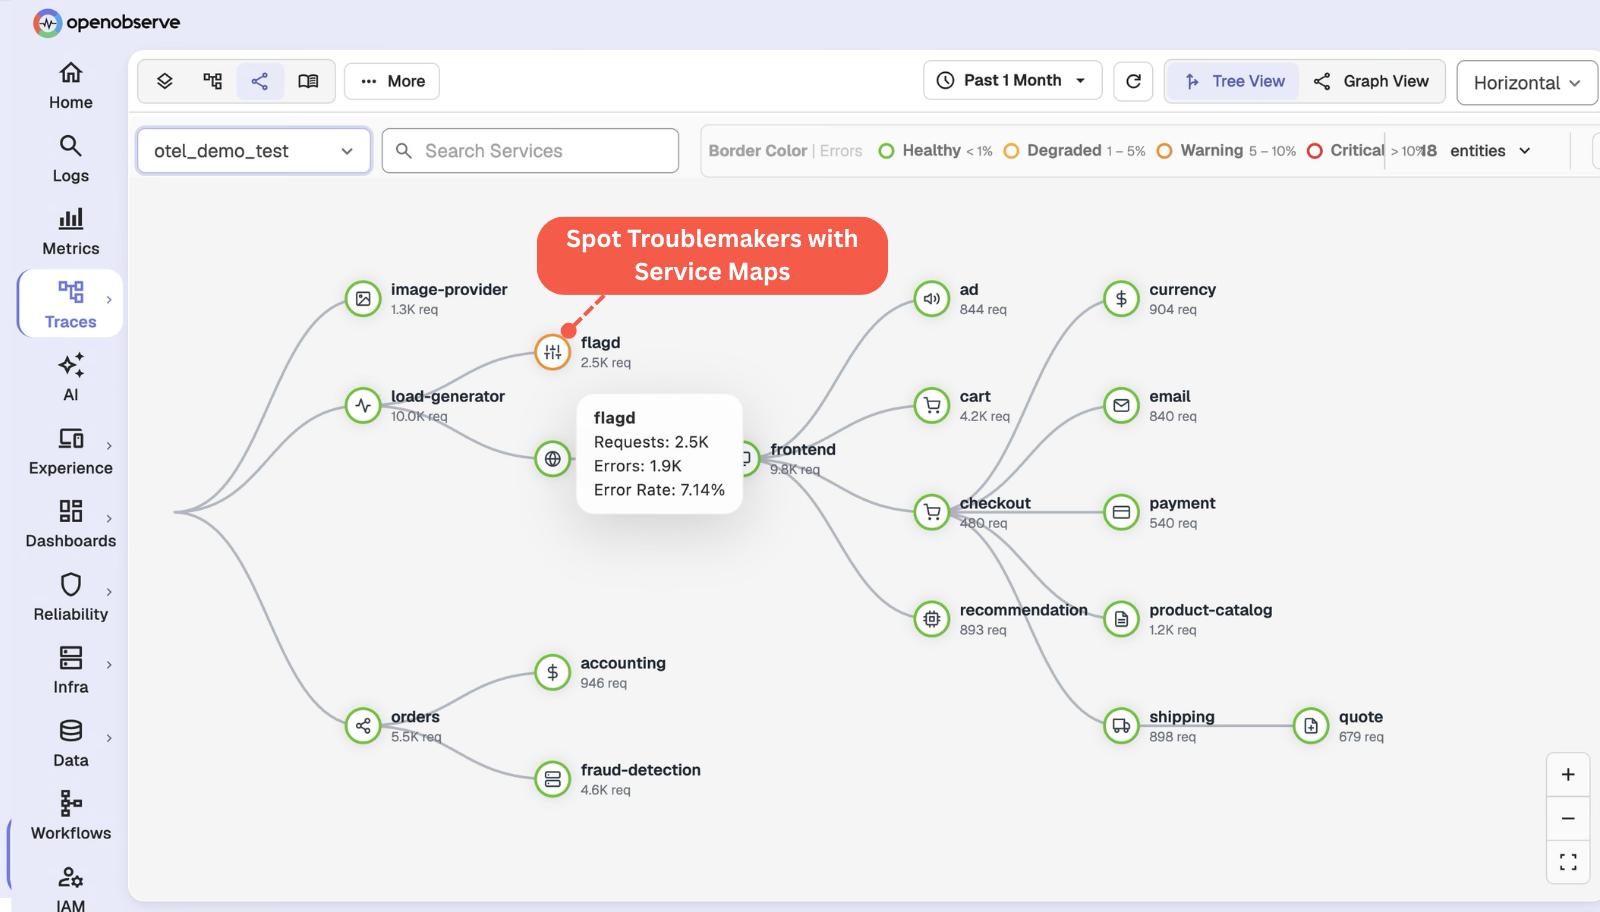Switch to Graph View

pos(1371,81)
